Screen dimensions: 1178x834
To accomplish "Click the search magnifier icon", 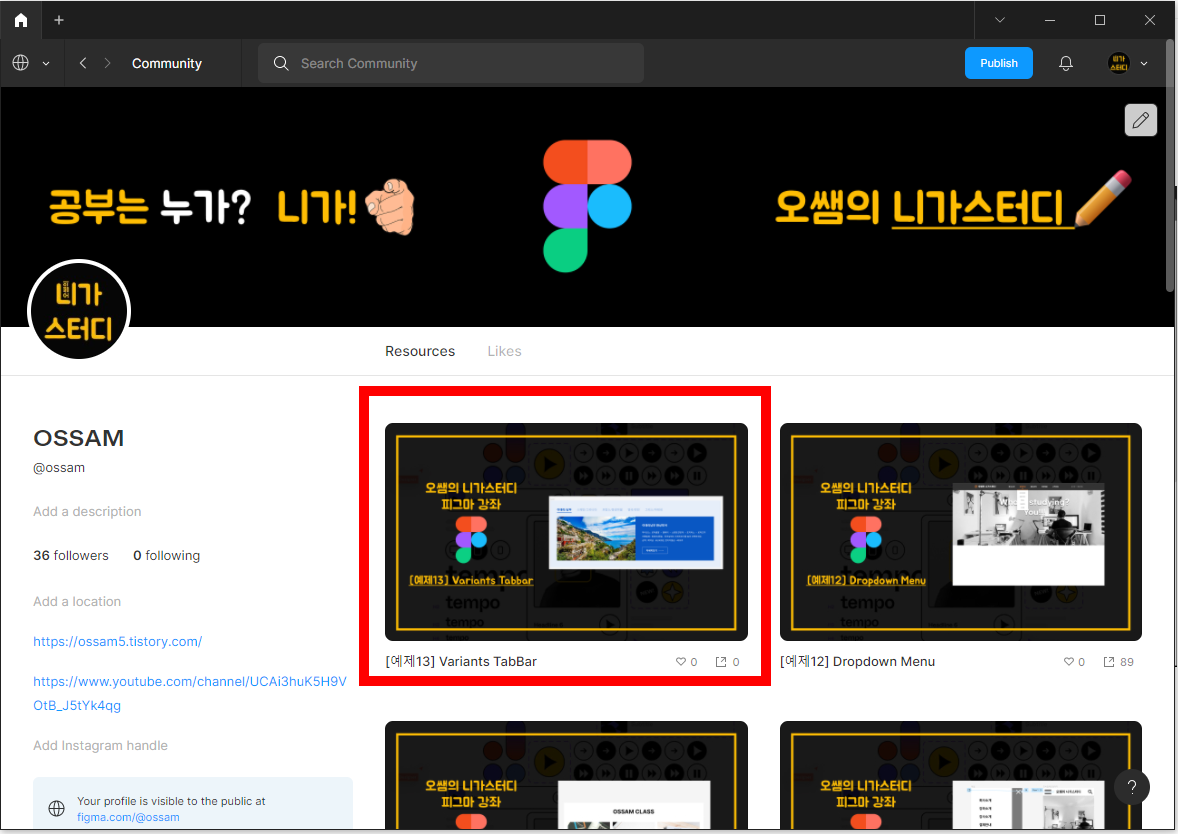I will tap(281, 63).
